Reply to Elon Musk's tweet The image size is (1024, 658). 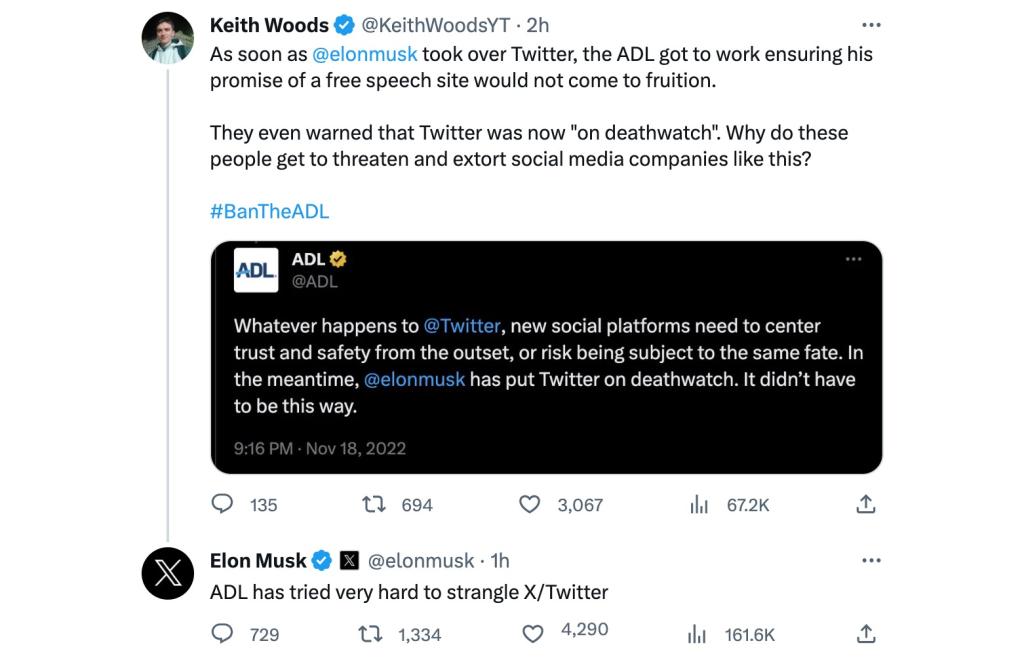[223, 633]
